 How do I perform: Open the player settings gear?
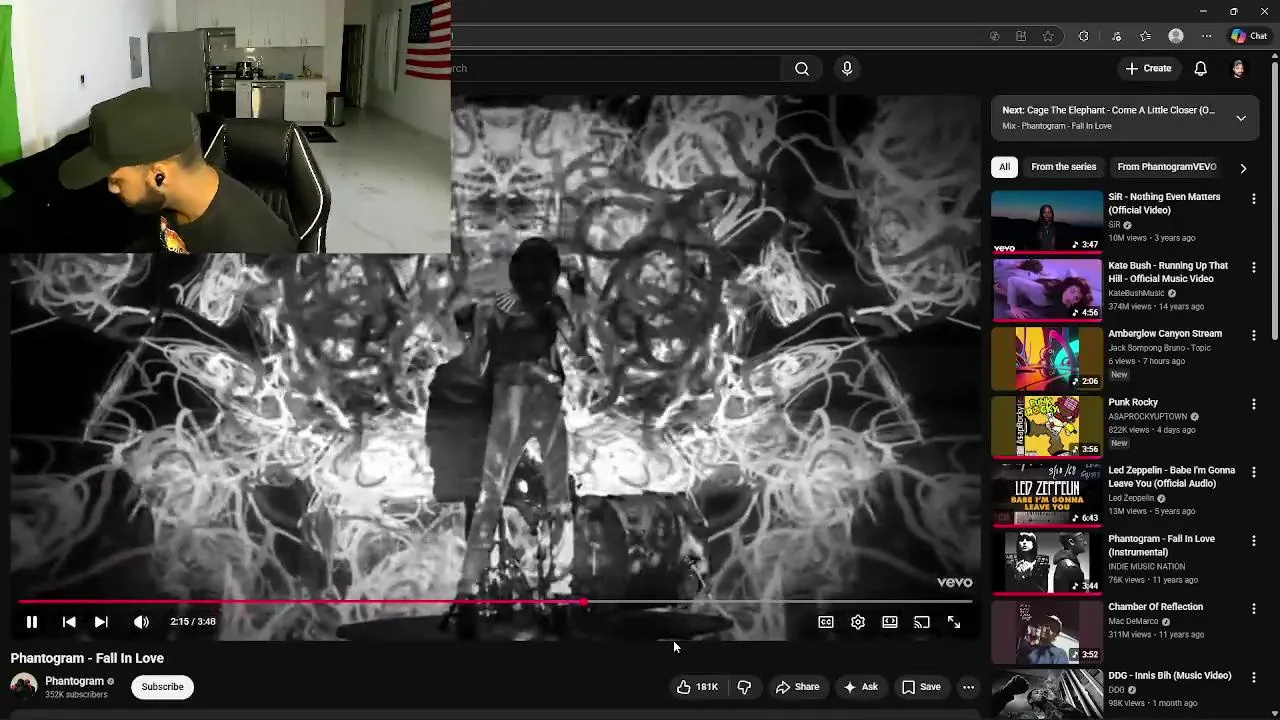click(x=858, y=622)
